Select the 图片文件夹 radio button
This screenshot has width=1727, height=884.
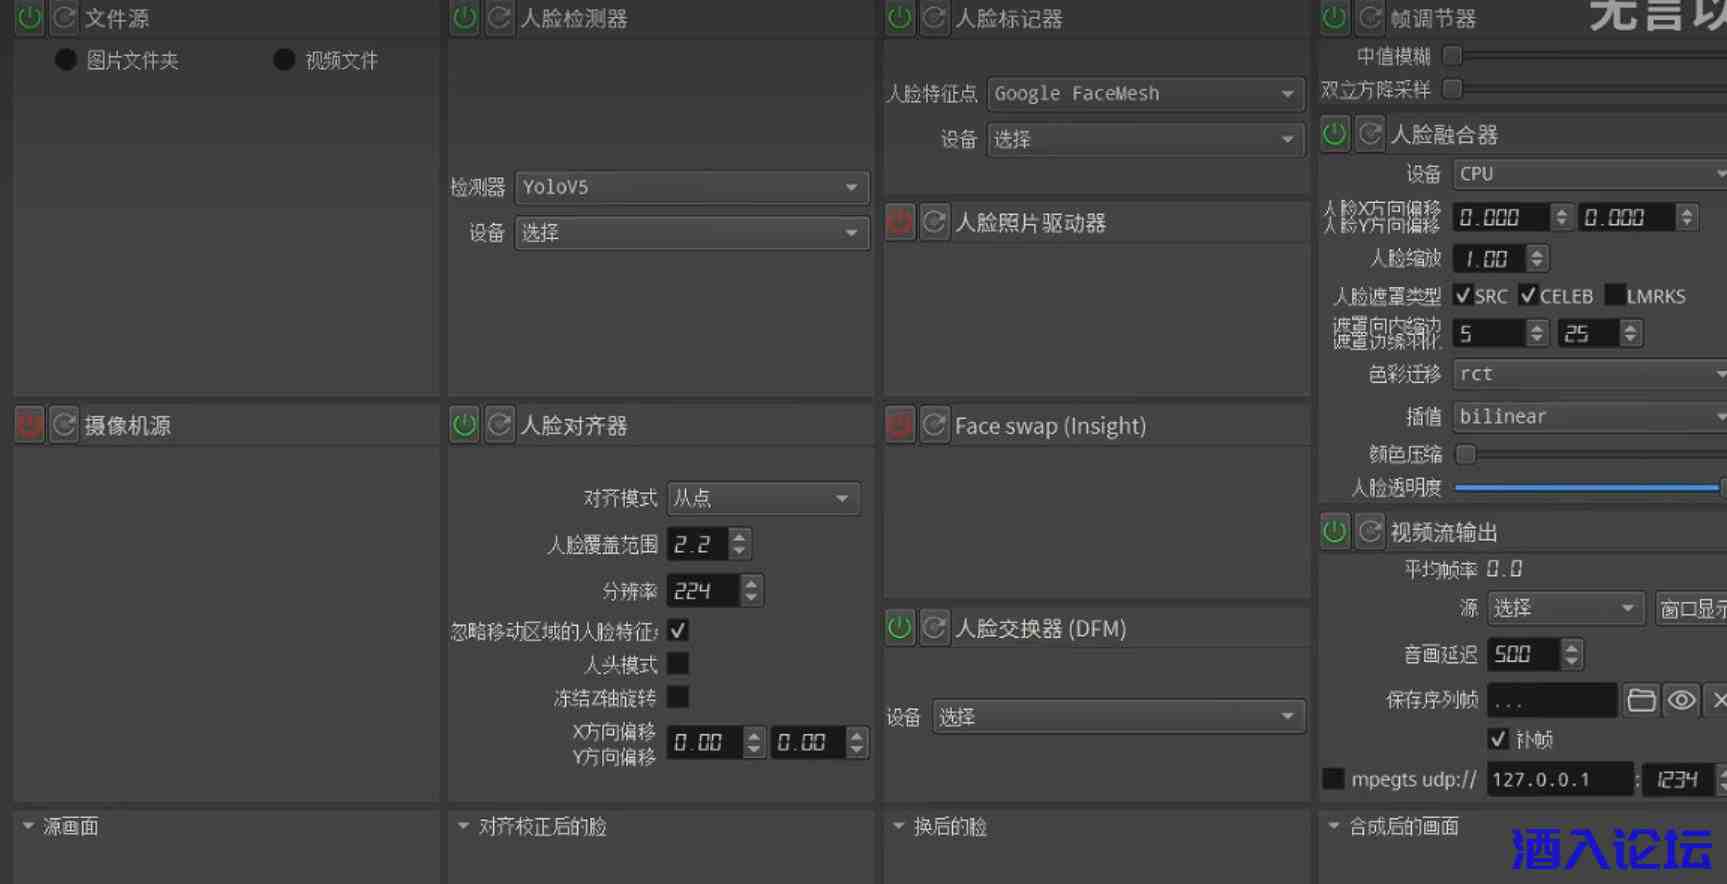(x=66, y=60)
